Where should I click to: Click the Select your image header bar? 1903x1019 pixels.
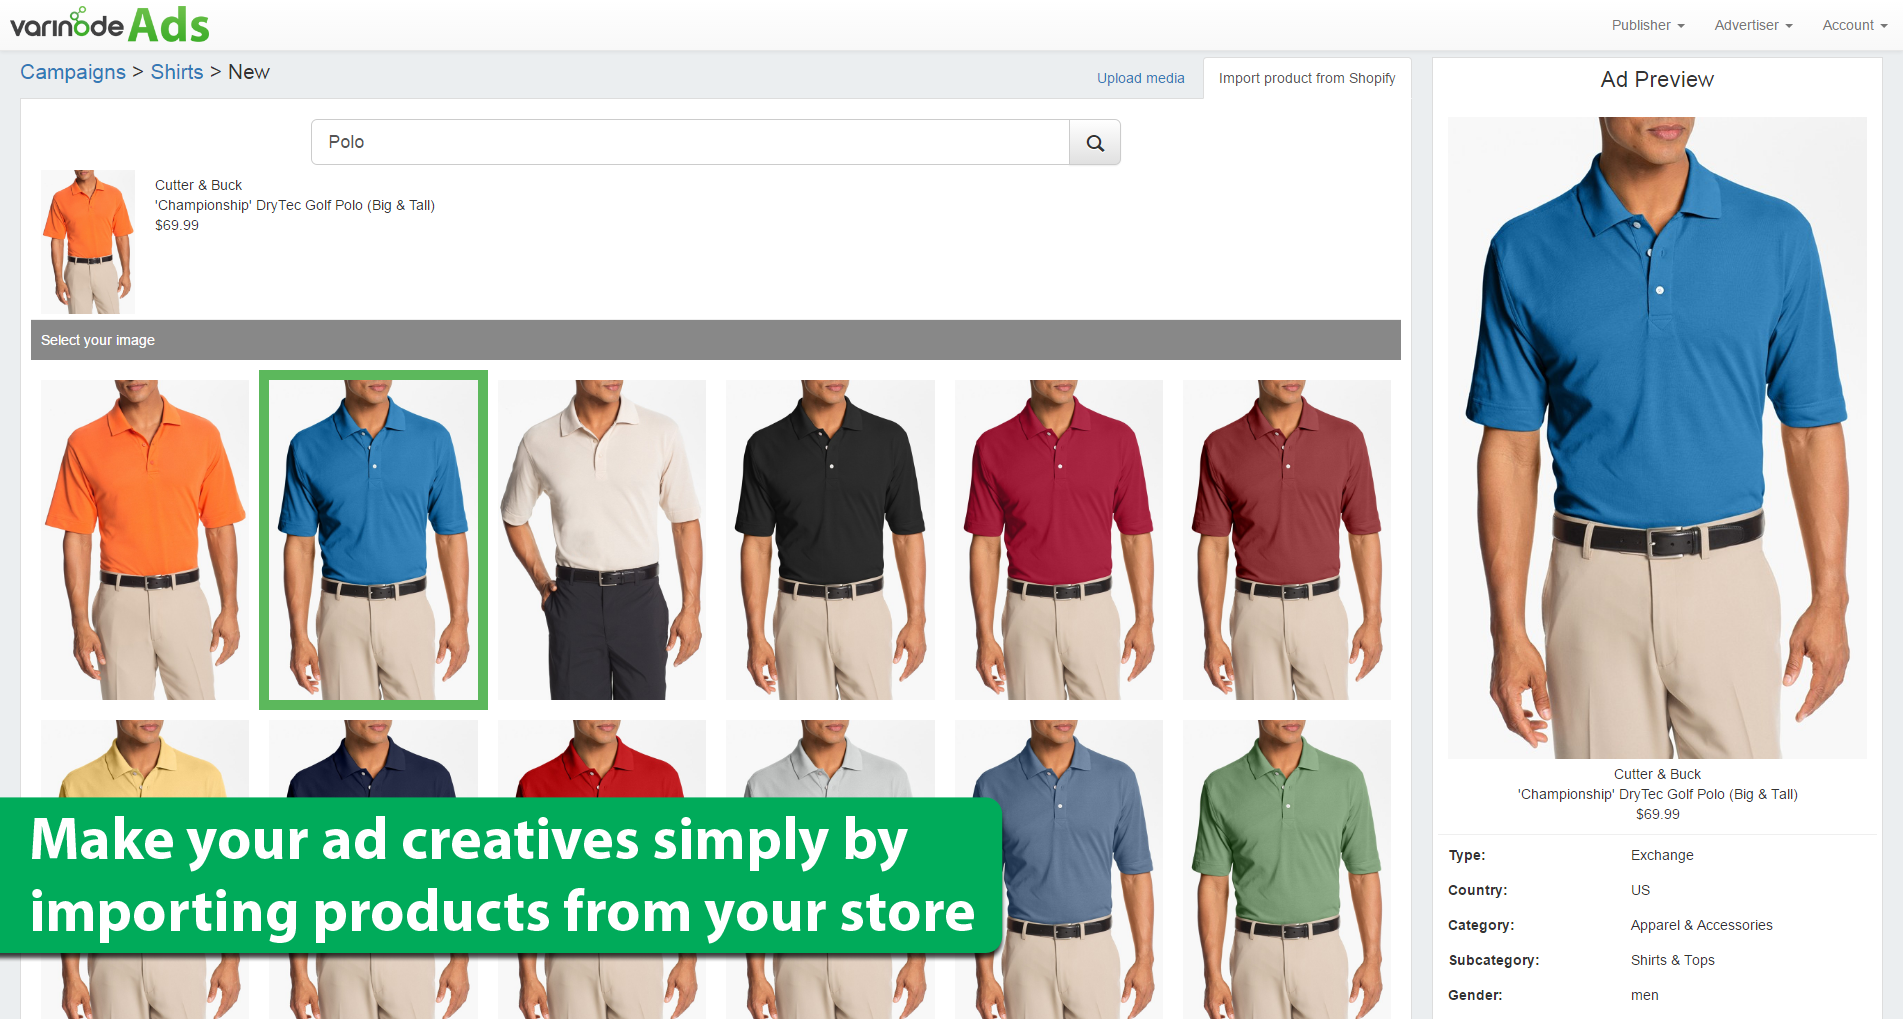716,340
